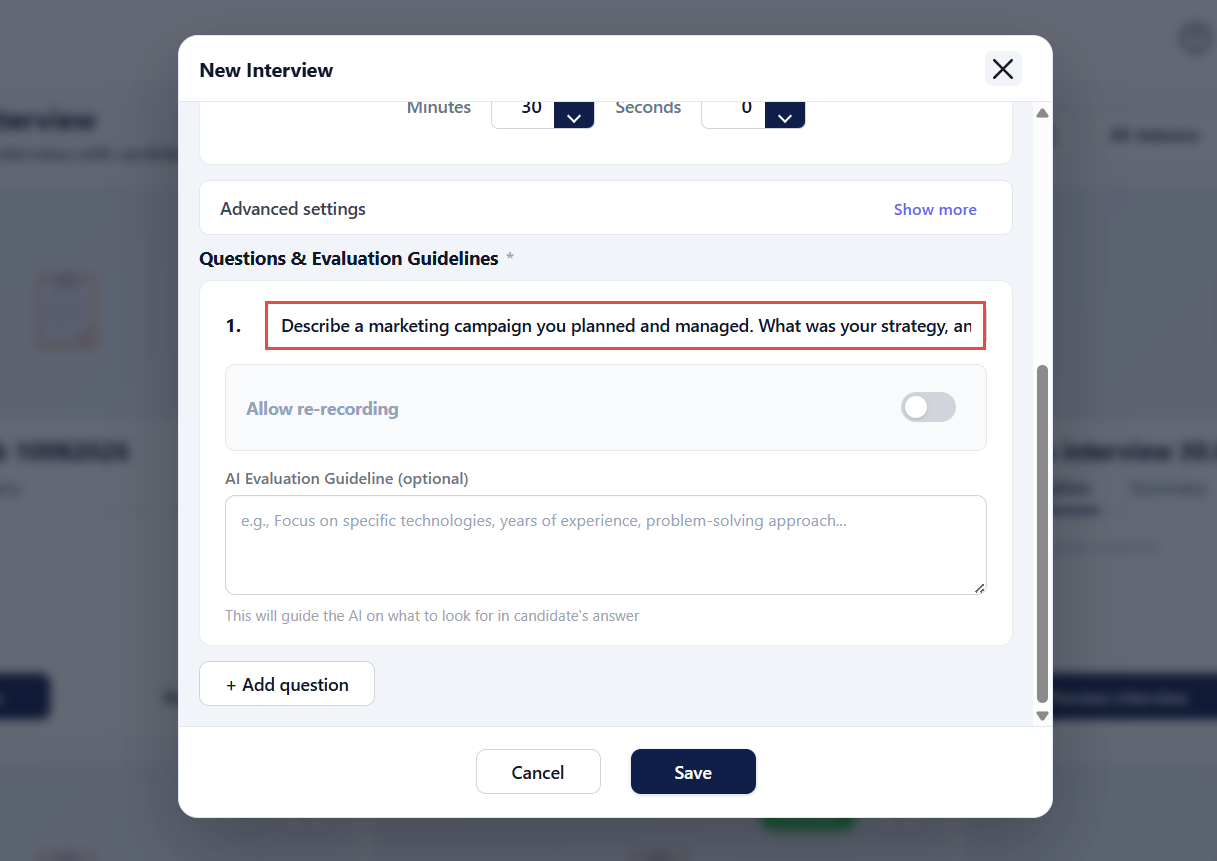Viewport: 1217px width, 861px height.
Task: Click the dialog scrollbar thumb
Action: tap(1042, 534)
